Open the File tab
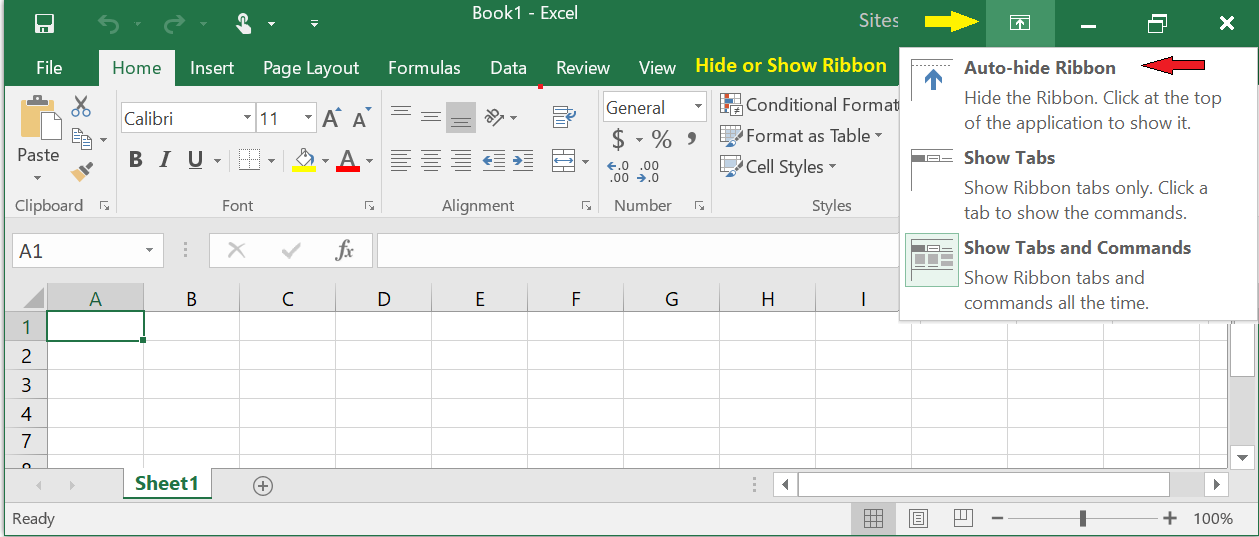Screen dimensions: 1259x537 [49, 68]
